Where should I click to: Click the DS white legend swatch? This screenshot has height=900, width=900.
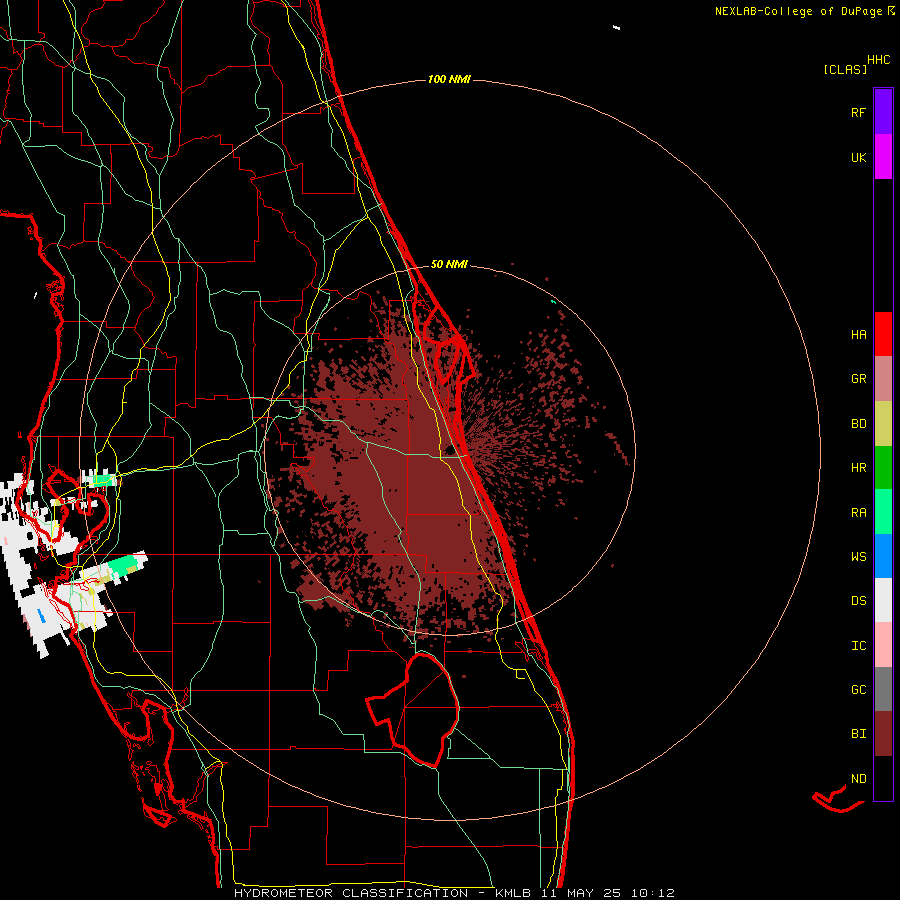(883, 600)
